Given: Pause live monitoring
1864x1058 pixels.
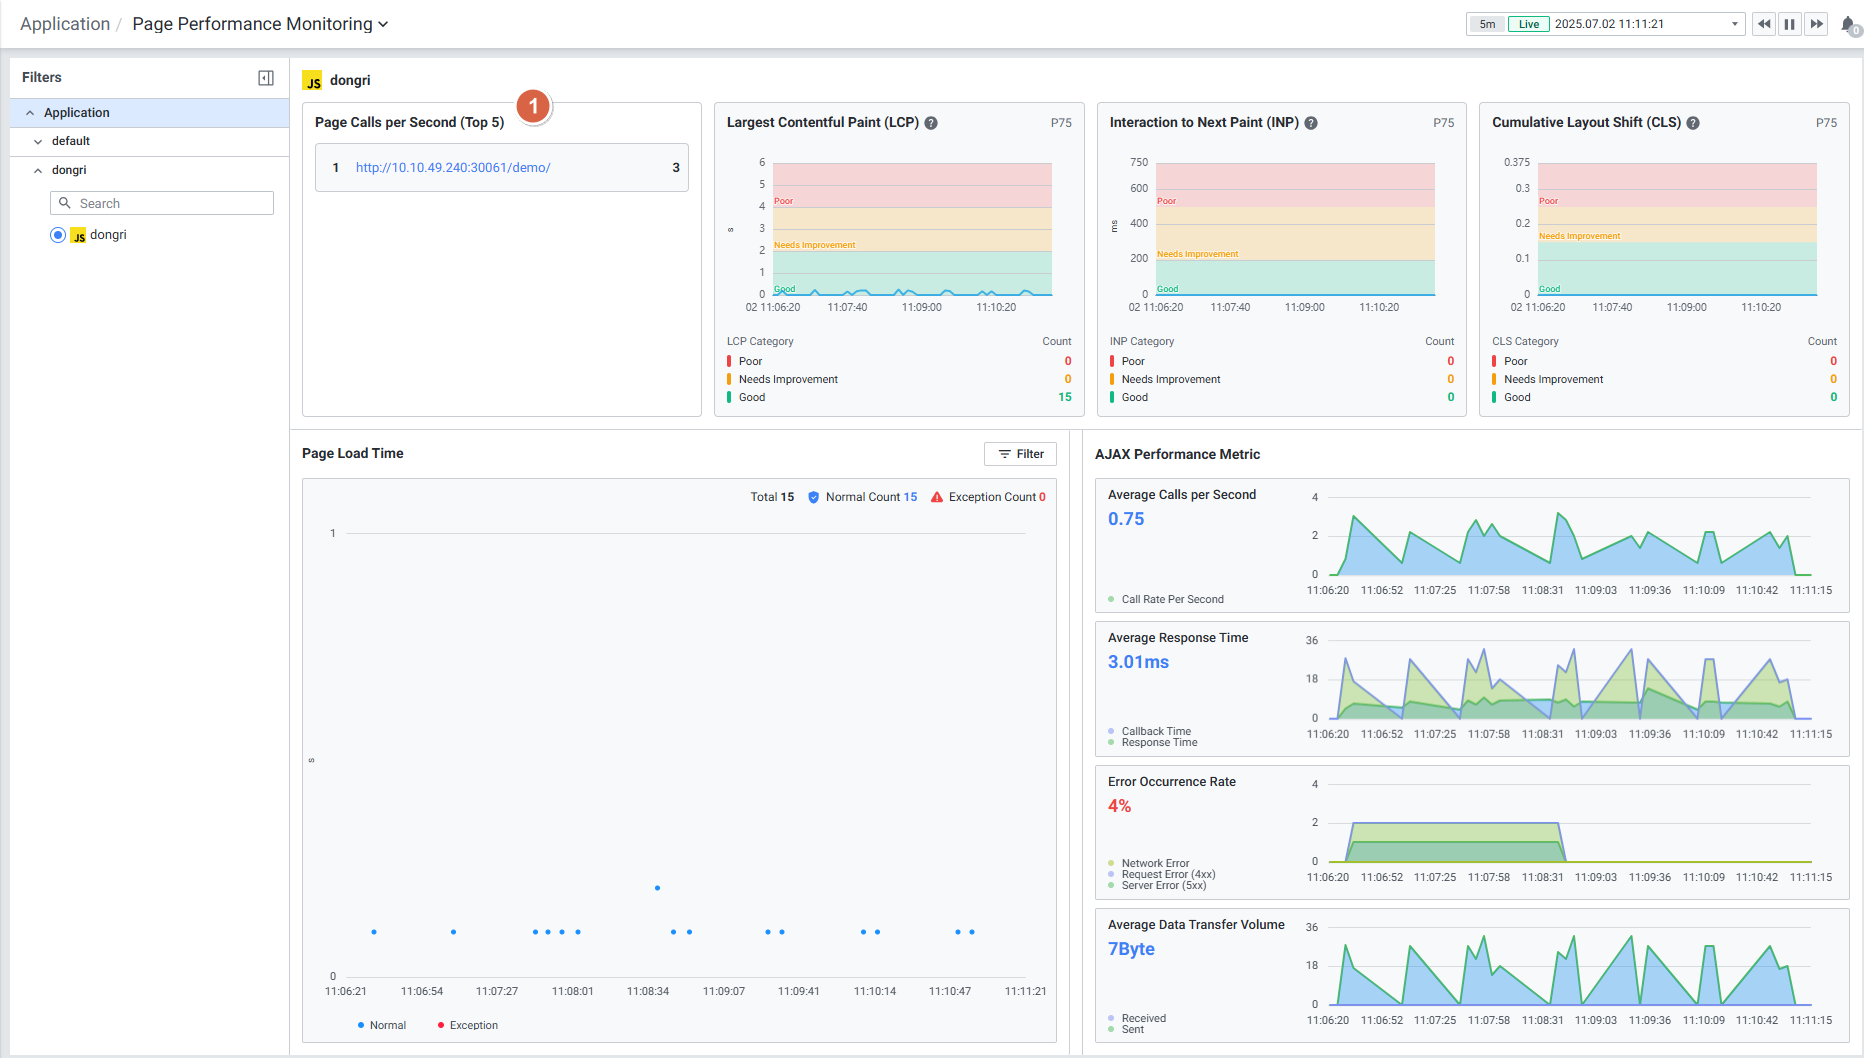Looking at the screenshot, I should 1790,24.
